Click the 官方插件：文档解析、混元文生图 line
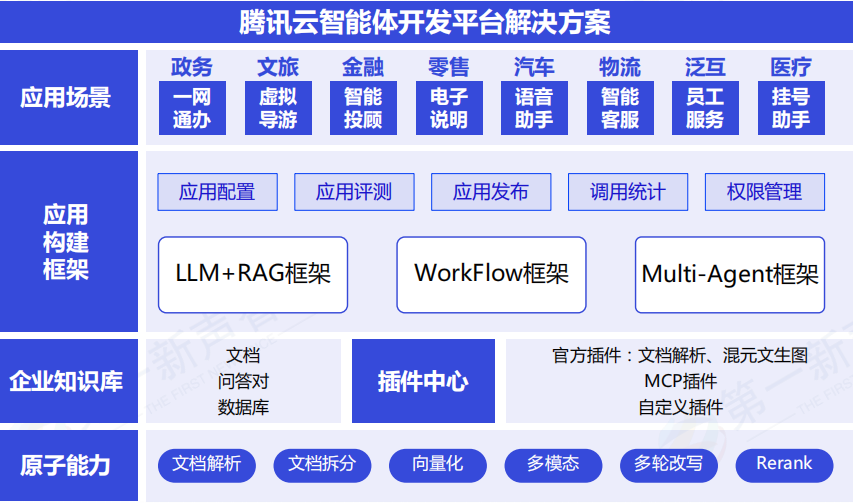 [x=680, y=355]
